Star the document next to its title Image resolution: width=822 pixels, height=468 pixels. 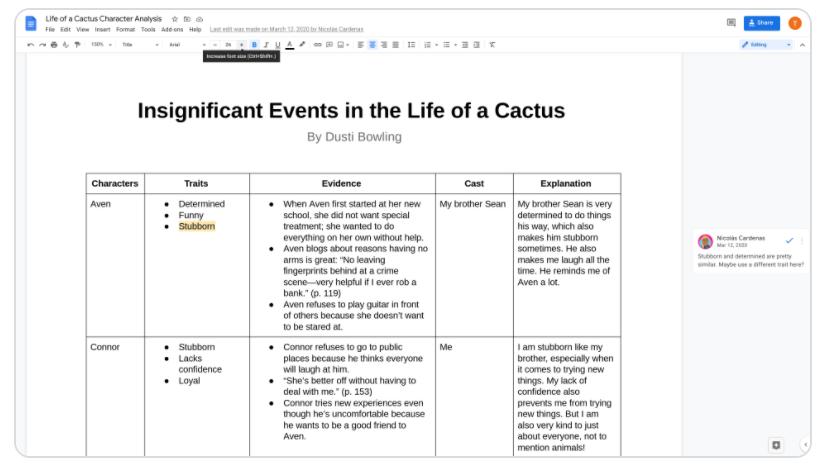point(175,19)
